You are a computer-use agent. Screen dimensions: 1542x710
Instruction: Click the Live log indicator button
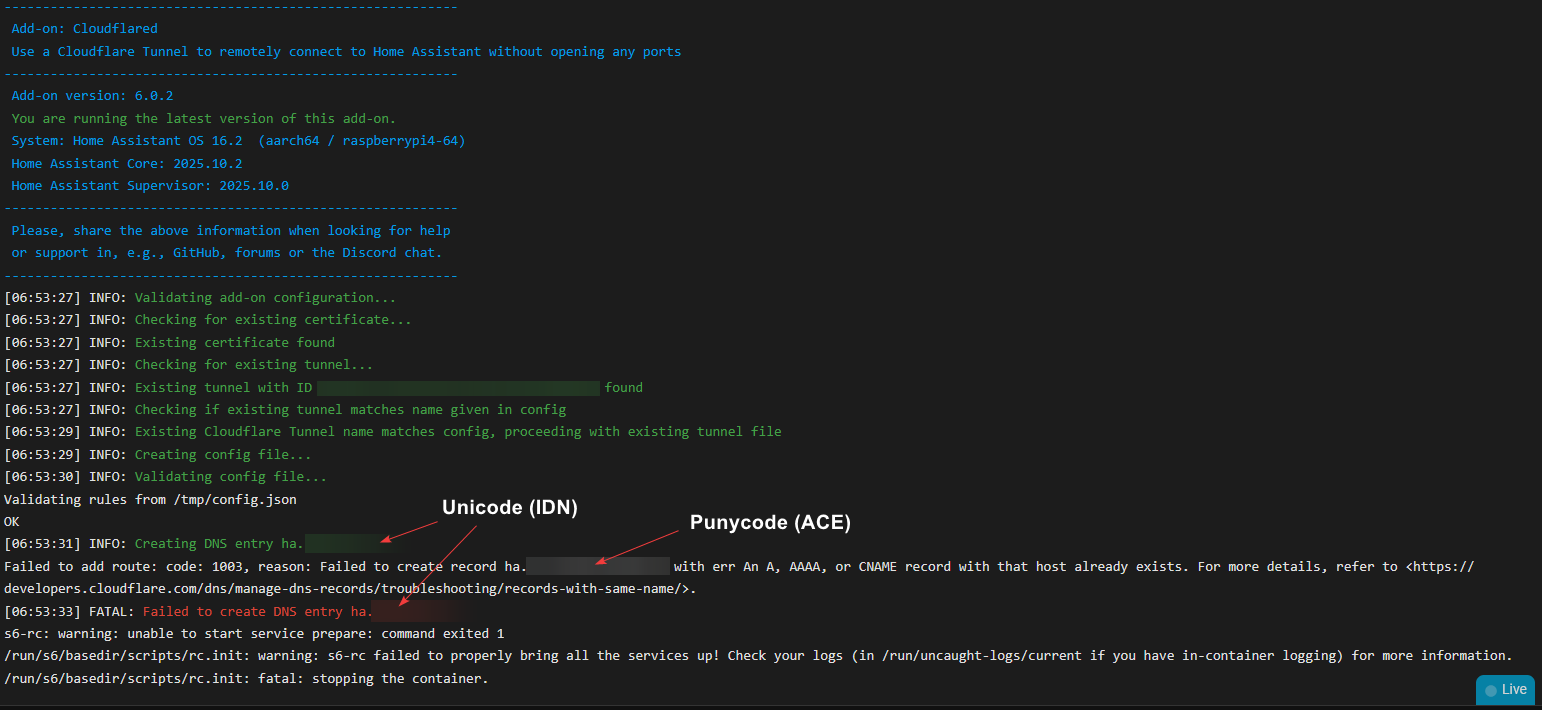pos(1506,689)
